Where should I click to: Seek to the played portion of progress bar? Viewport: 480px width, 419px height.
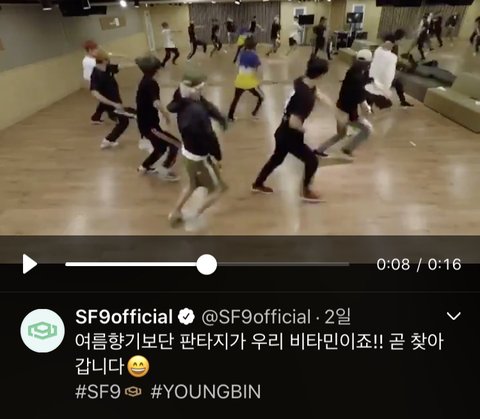click(x=131, y=264)
